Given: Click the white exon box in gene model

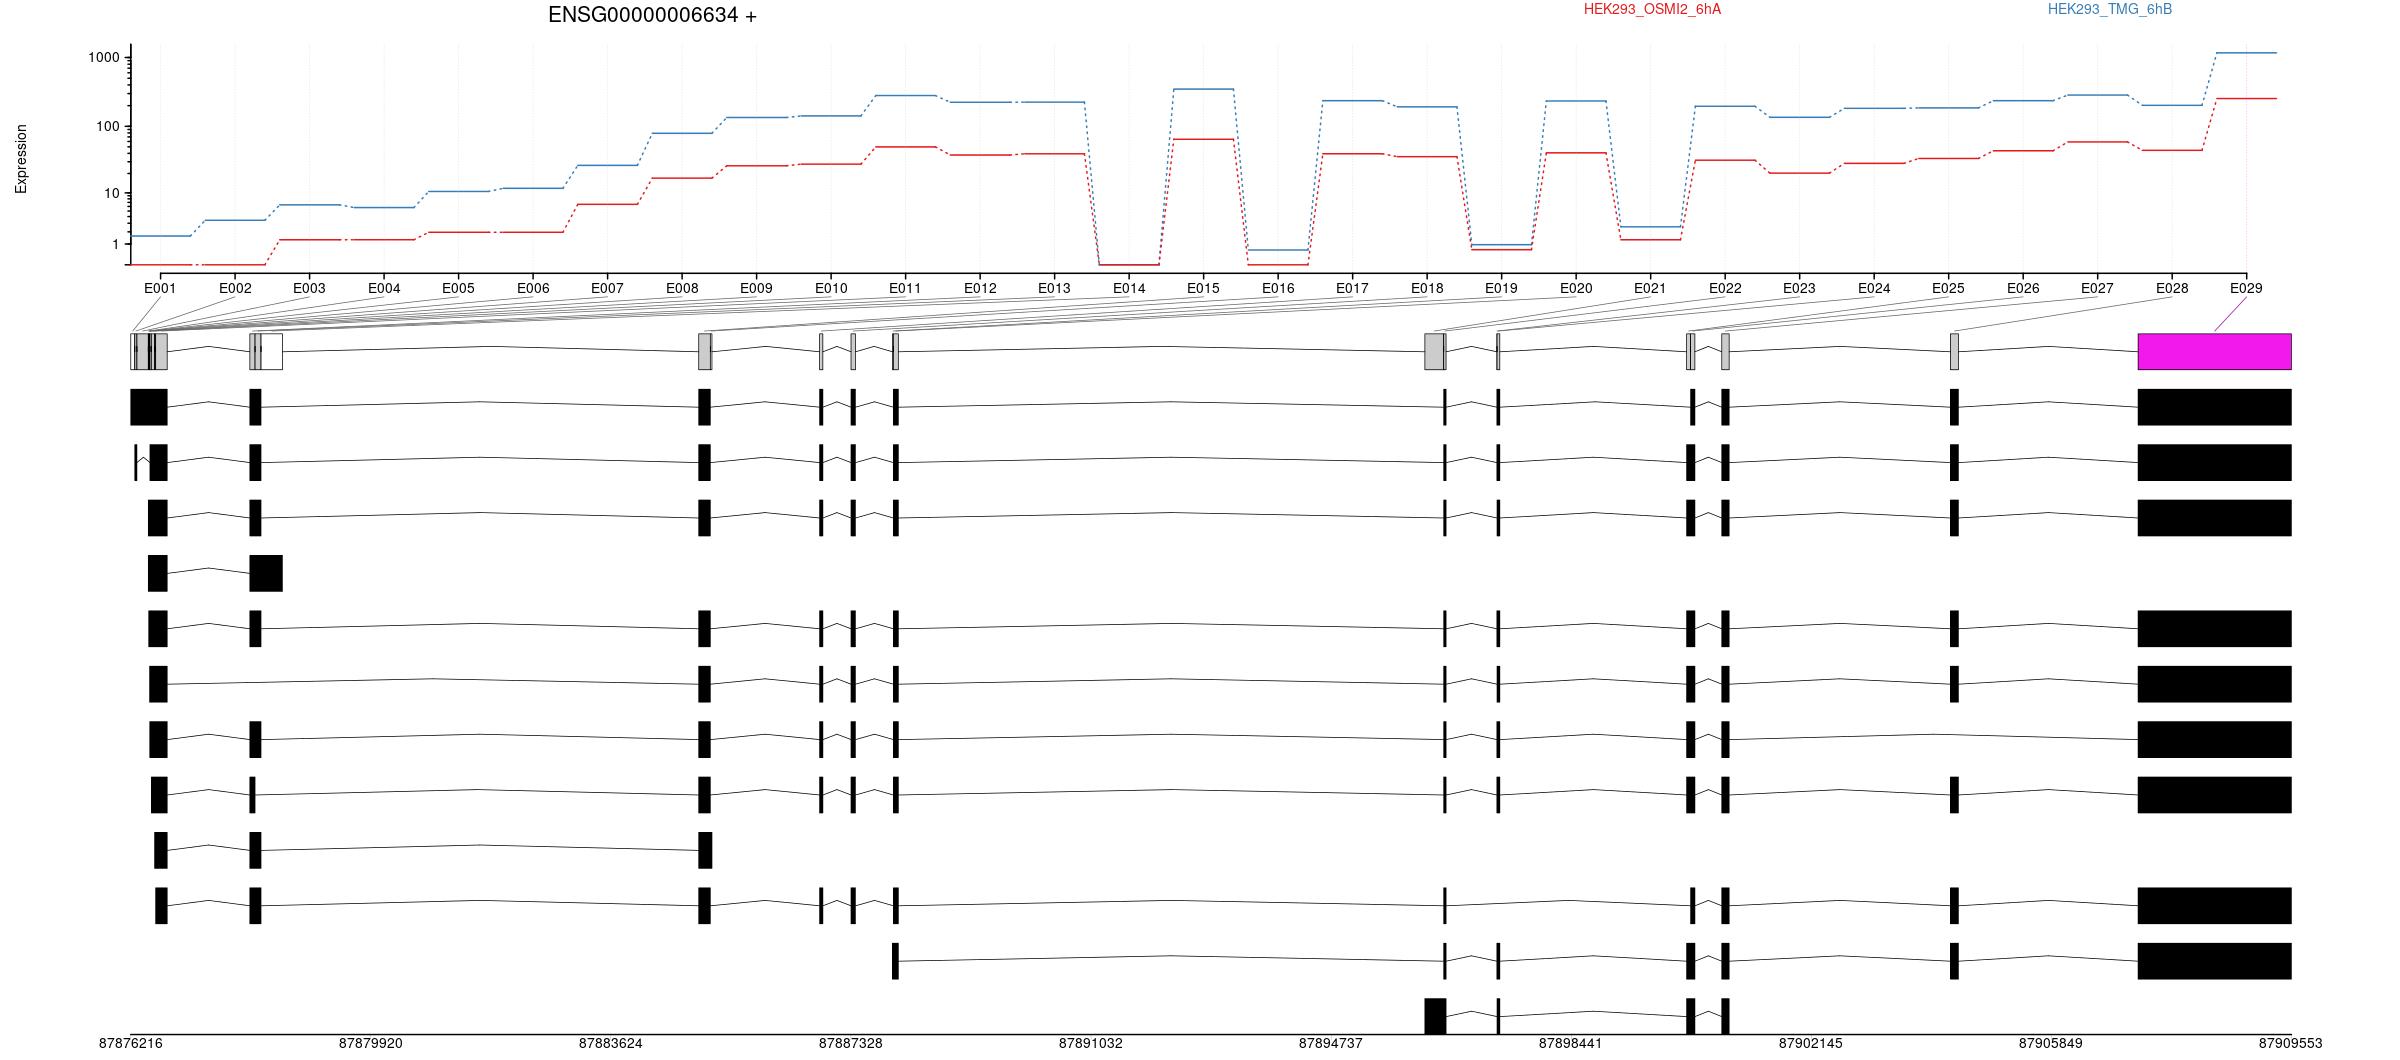Looking at the screenshot, I should click(x=271, y=351).
